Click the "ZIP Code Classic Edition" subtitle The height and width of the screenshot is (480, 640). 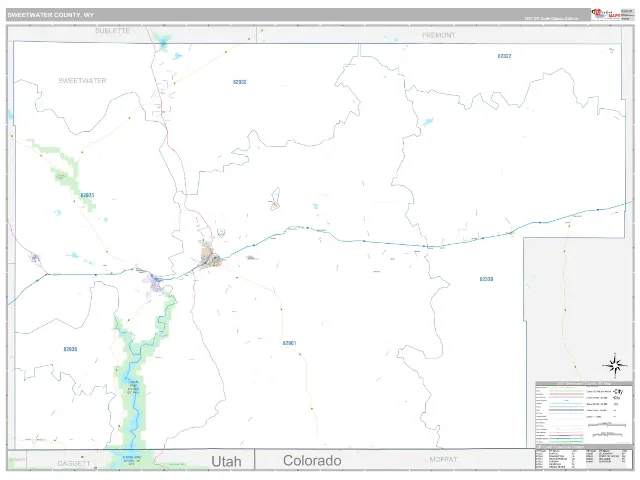coord(551,18)
